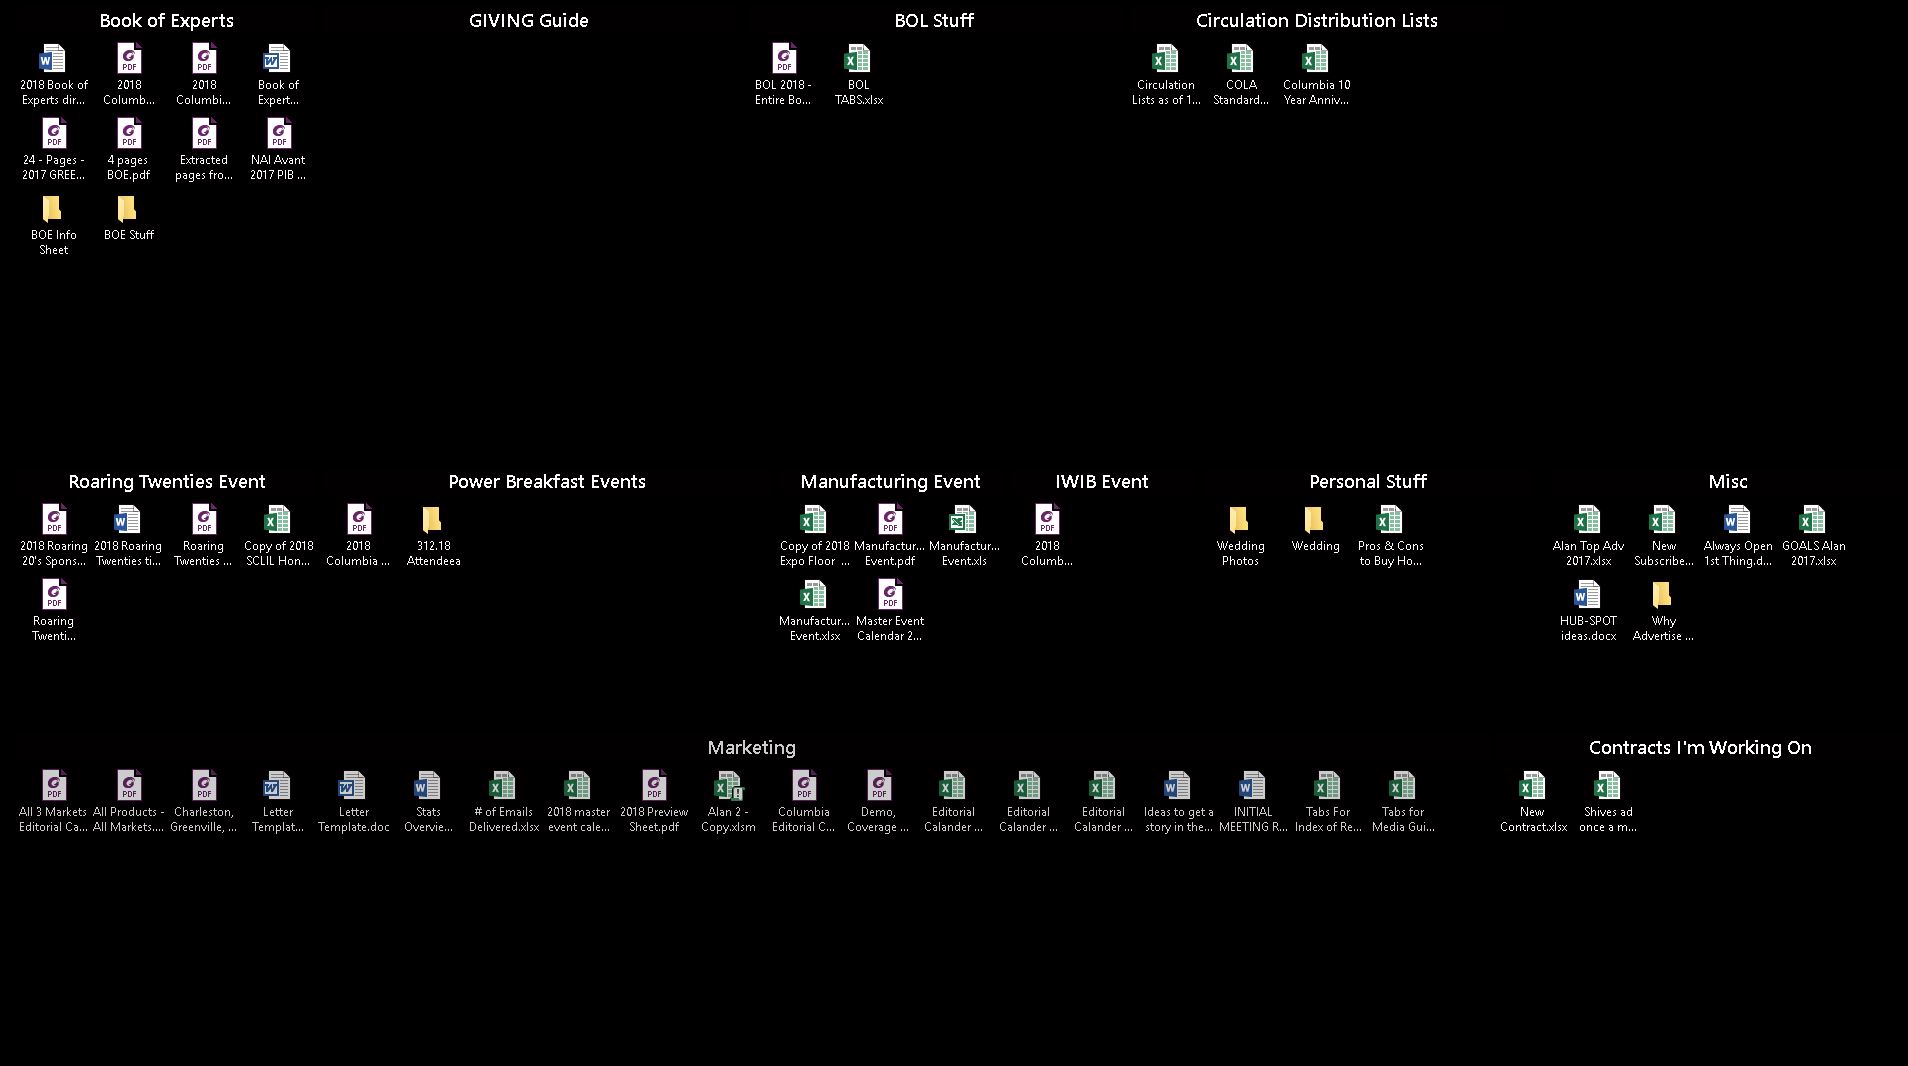
Task: Open the 2018 Roaring 20's Spons... PDF
Action: pyautogui.click(x=53, y=535)
